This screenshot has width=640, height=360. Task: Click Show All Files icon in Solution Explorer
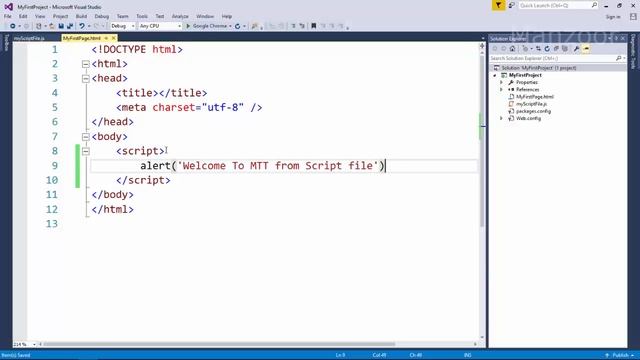click(x=565, y=49)
